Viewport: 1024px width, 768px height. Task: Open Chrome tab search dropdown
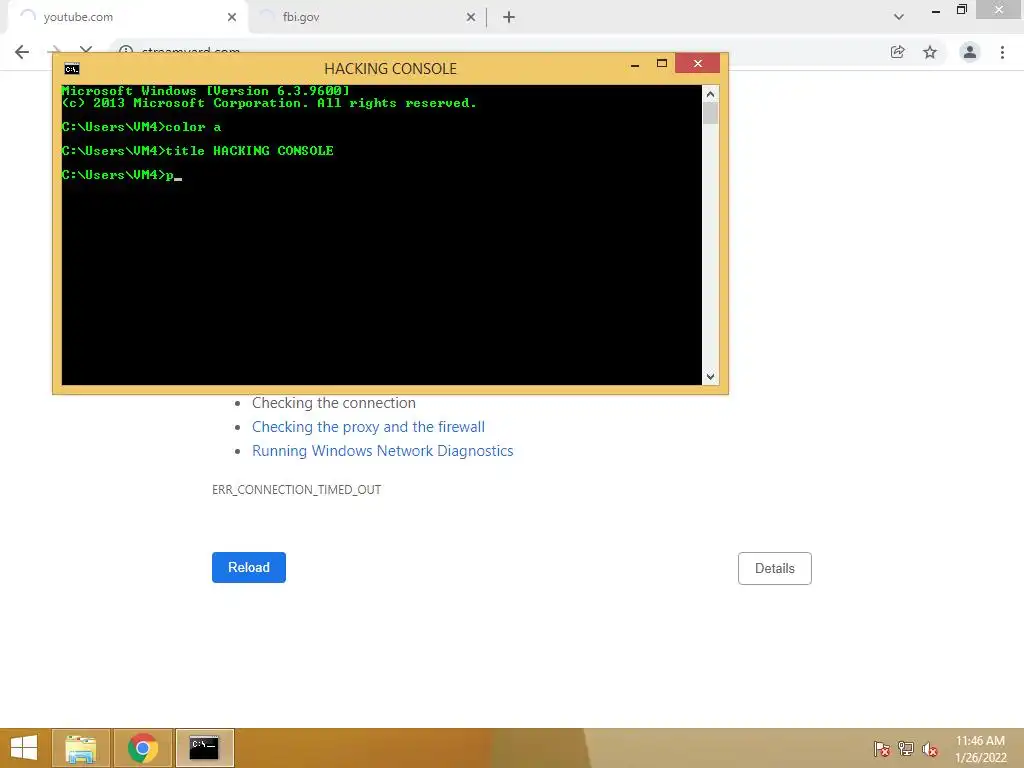click(x=899, y=17)
